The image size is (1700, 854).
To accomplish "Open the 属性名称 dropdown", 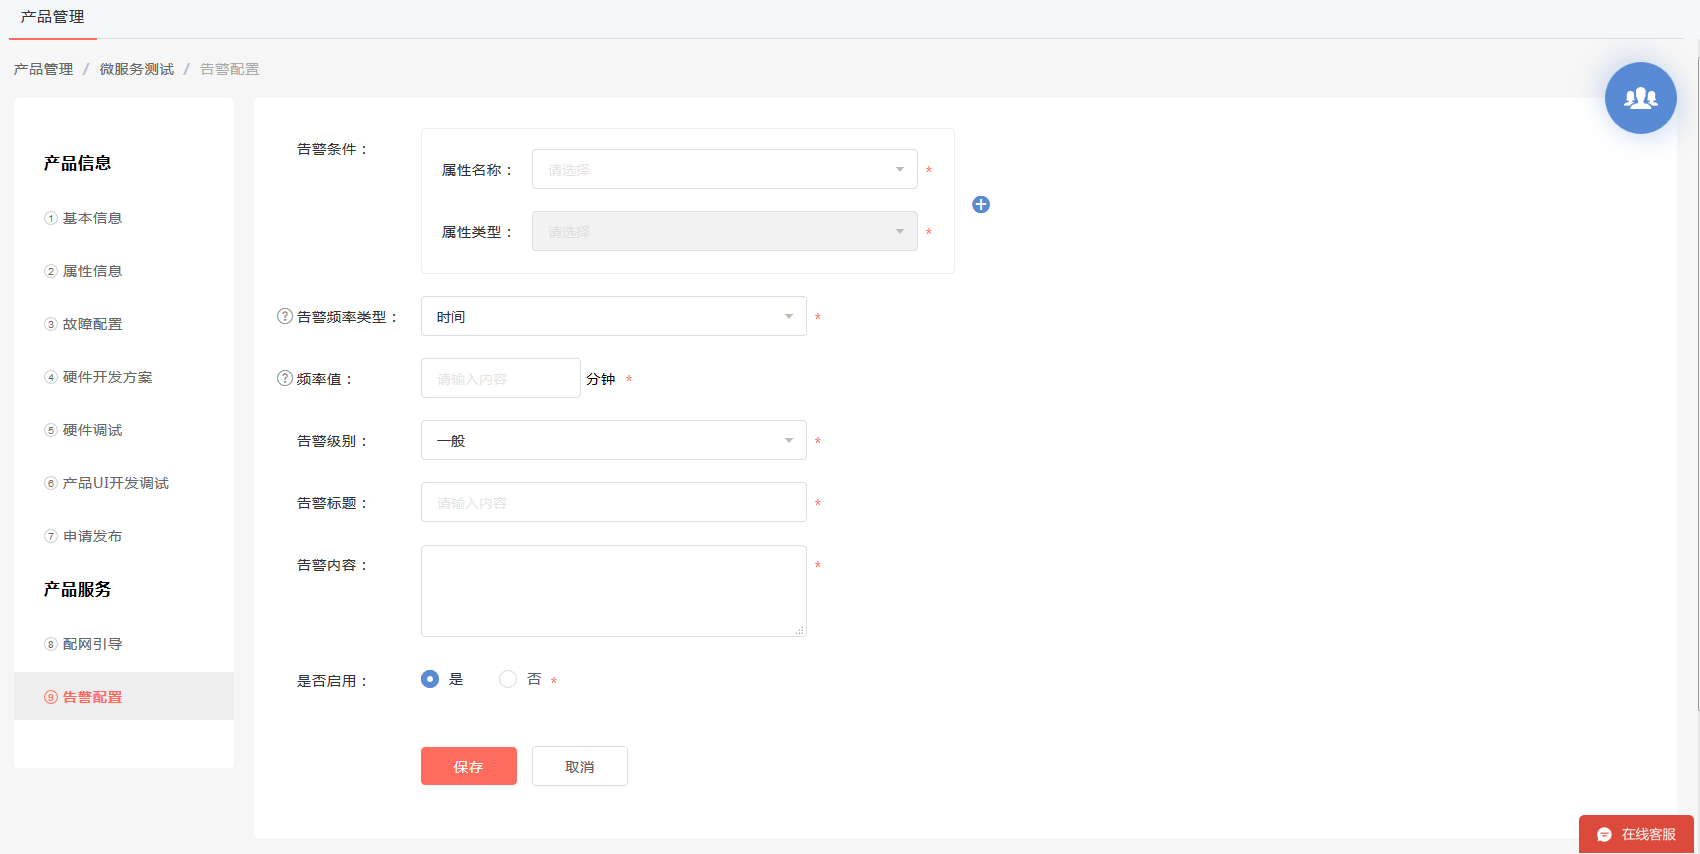I will 725,169.
